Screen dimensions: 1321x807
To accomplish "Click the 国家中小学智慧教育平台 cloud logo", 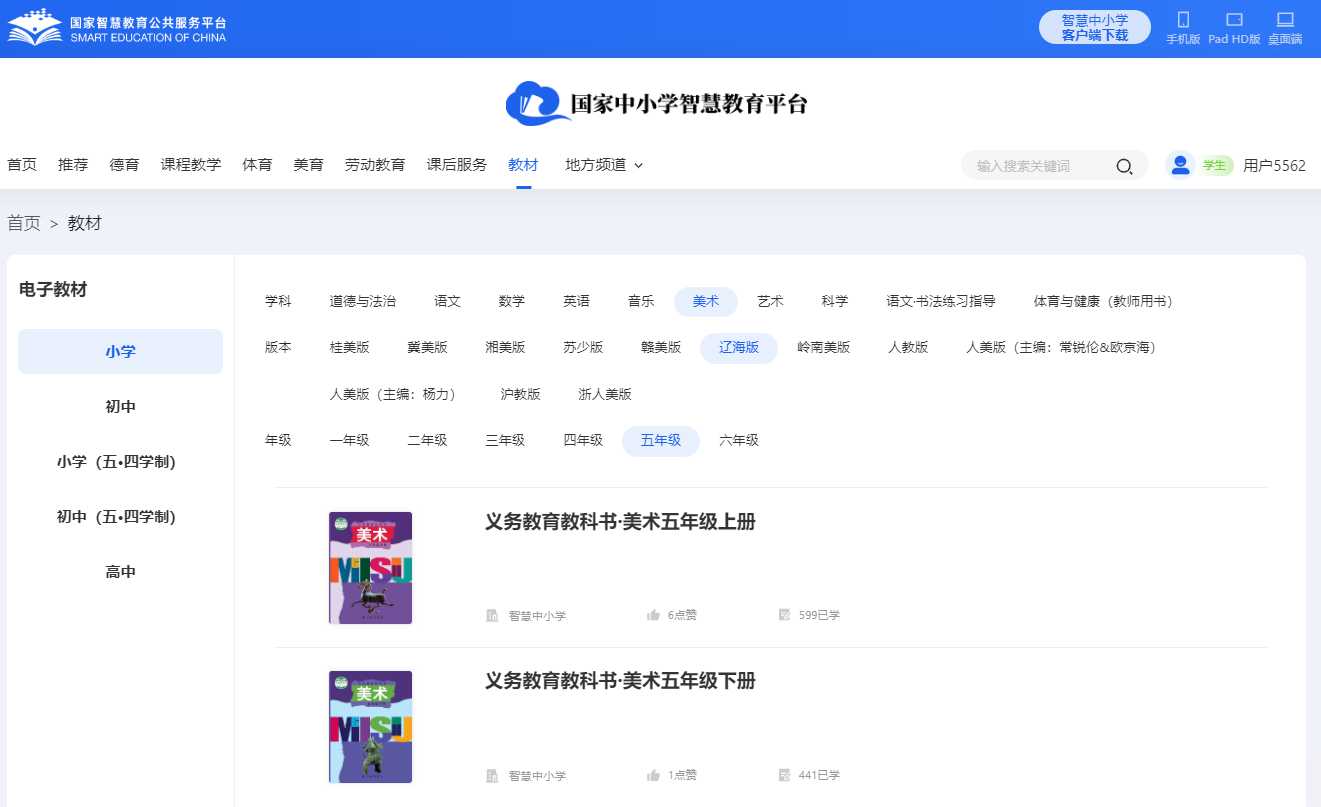I will coord(656,103).
